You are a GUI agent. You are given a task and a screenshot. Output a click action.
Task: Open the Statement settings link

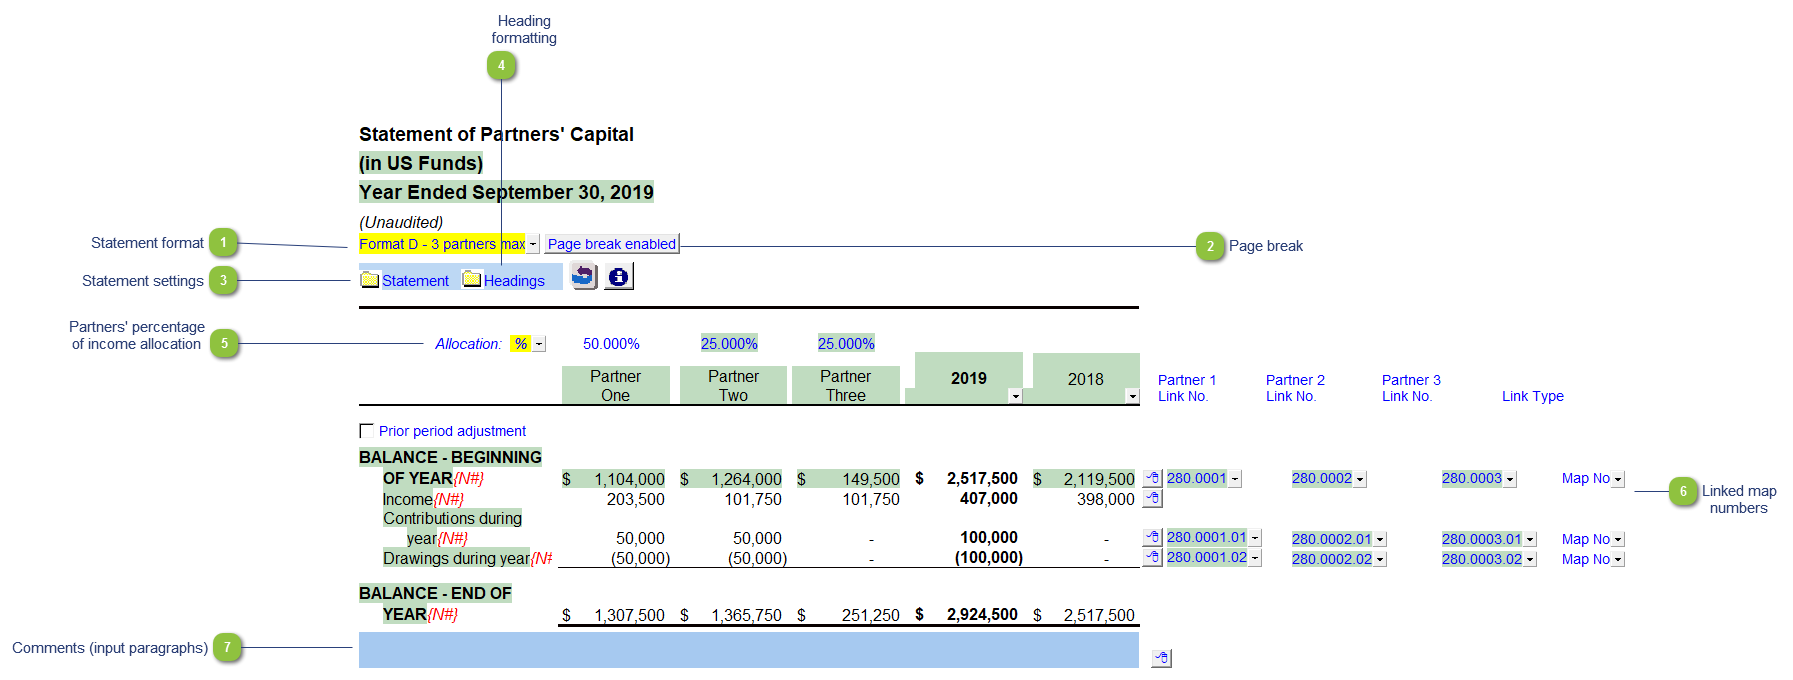(x=415, y=281)
